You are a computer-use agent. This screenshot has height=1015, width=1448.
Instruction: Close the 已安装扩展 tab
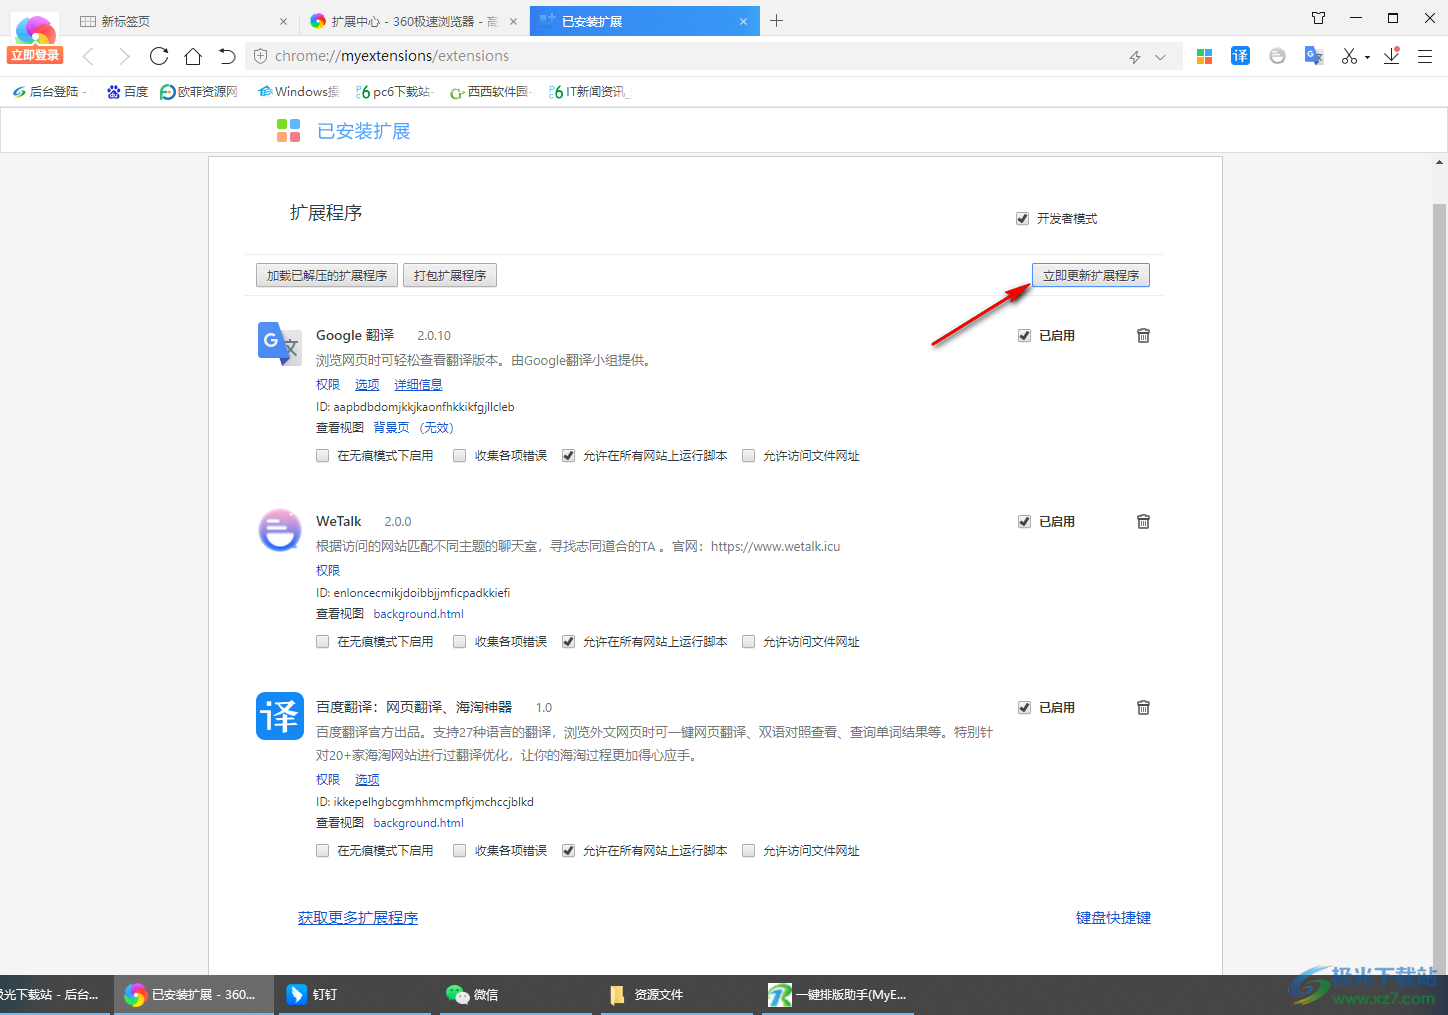(x=743, y=21)
